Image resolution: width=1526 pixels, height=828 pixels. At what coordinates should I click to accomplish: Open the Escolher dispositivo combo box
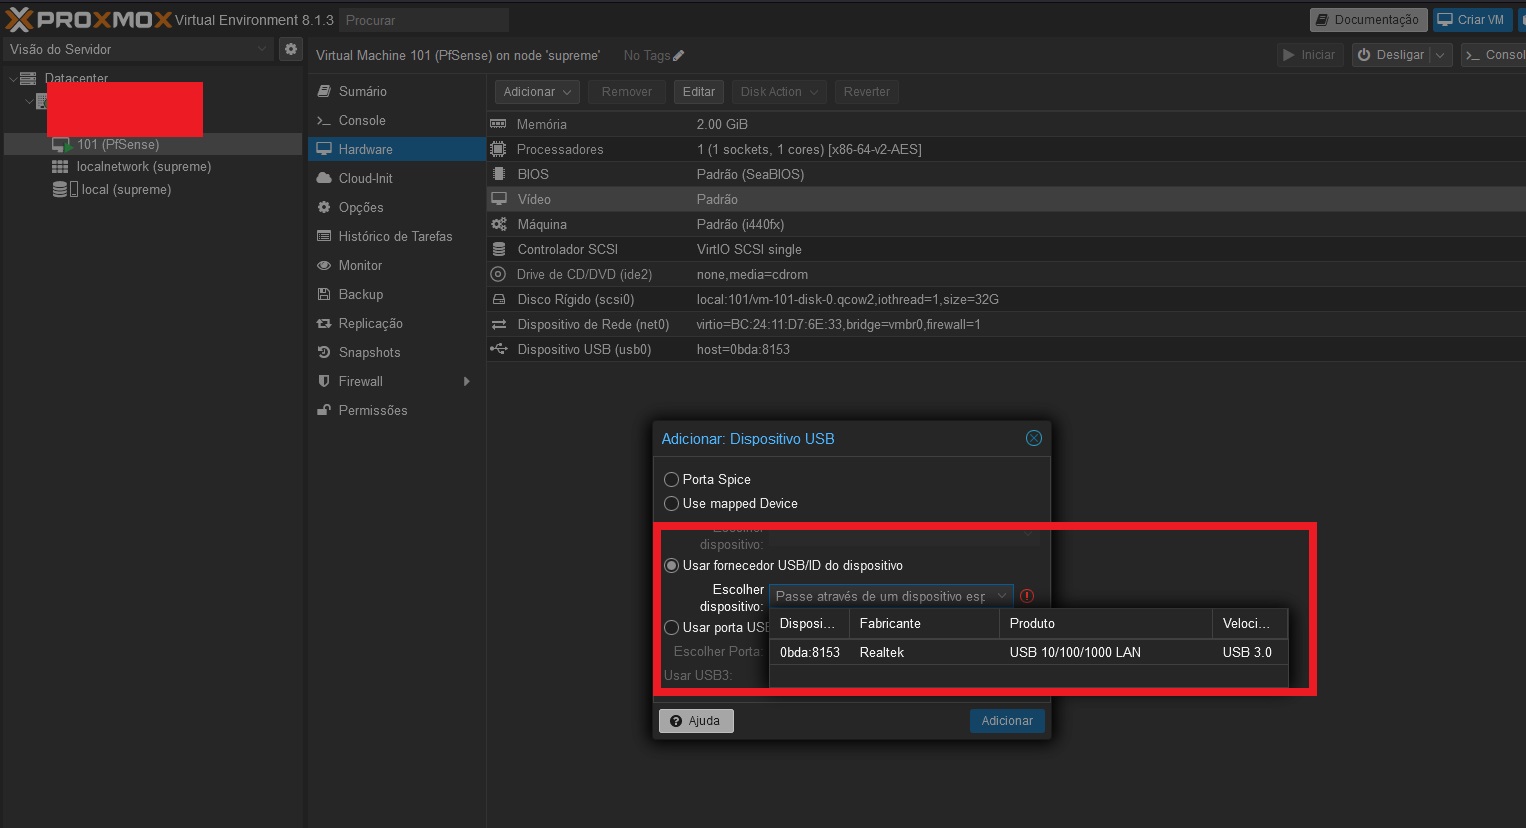pyautogui.click(x=891, y=596)
